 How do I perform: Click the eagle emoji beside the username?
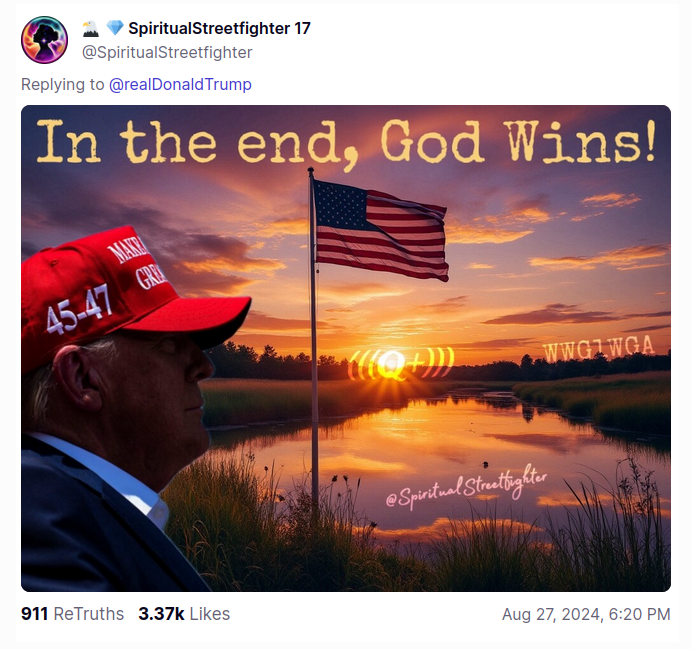pyautogui.click(x=90, y=29)
